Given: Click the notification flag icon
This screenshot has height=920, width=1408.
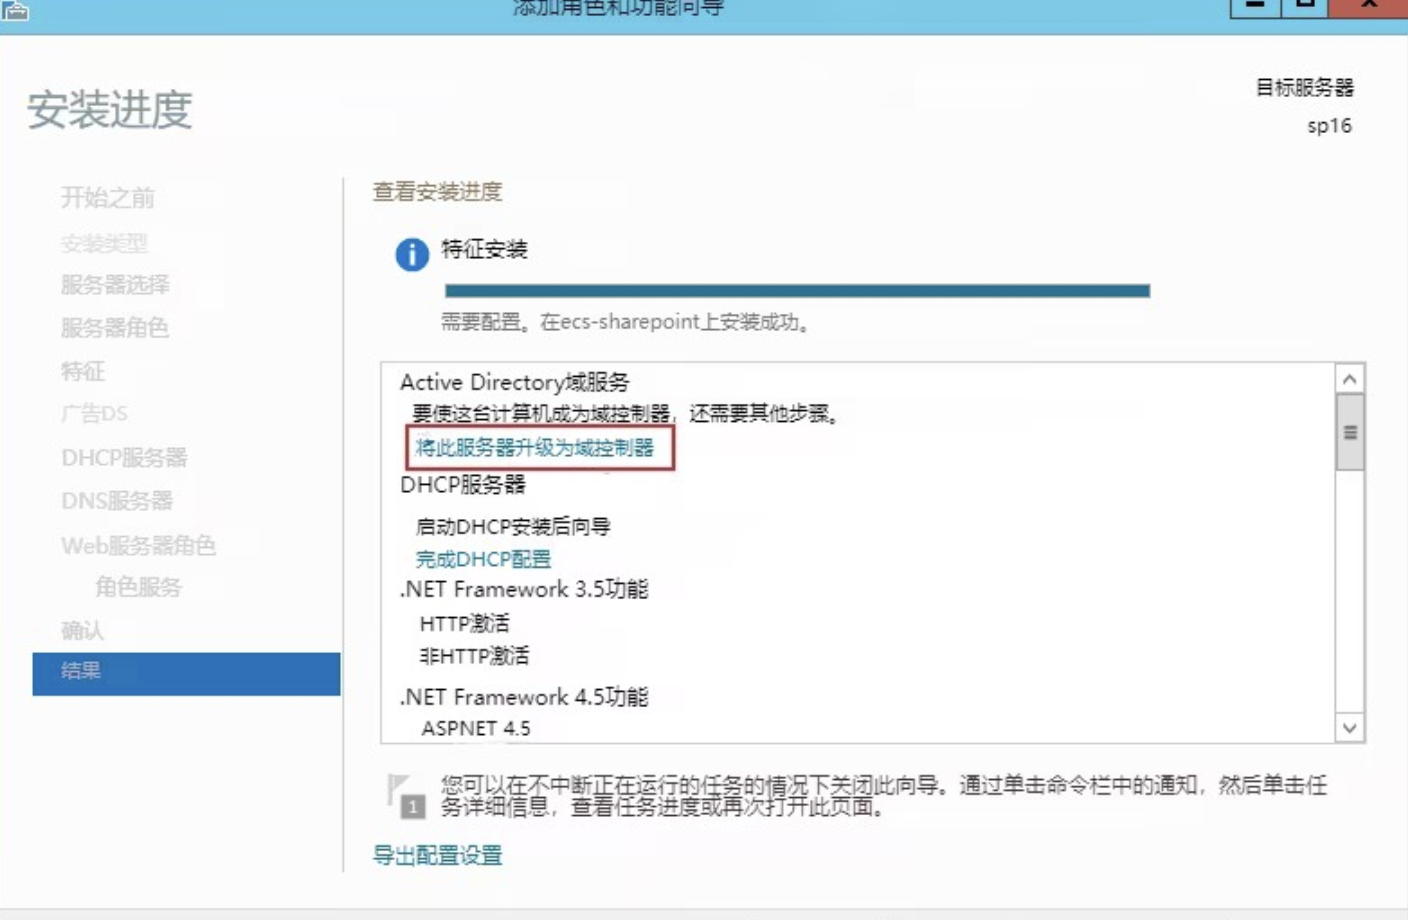Looking at the screenshot, I should 404,795.
